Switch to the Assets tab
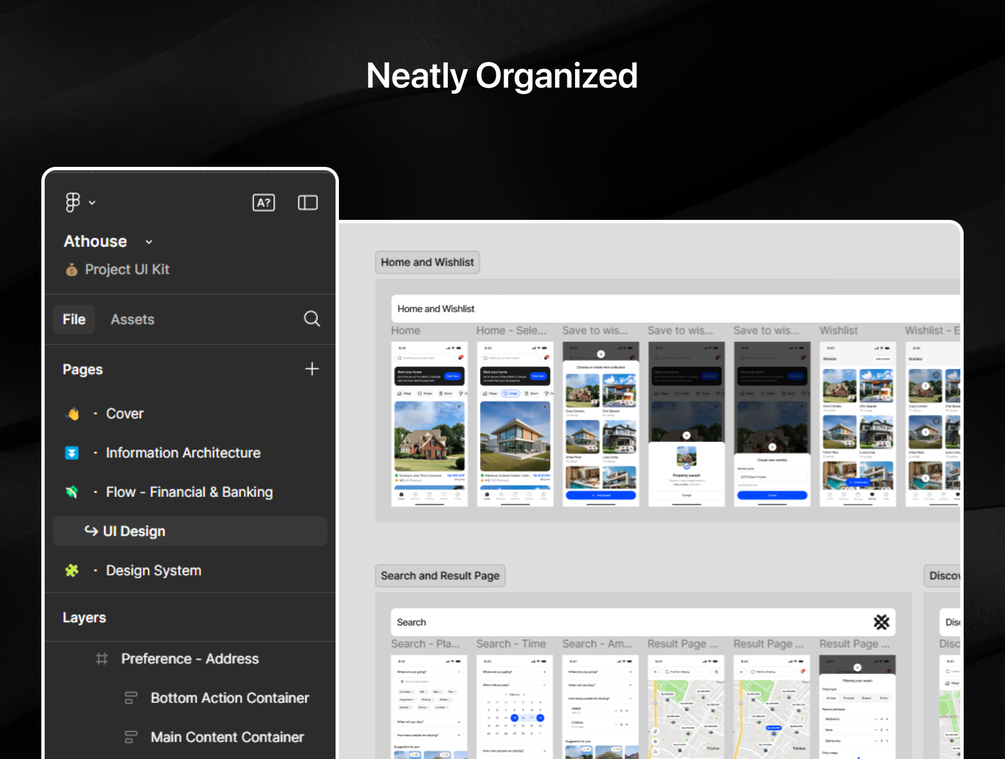Screen dimensions: 1005x759 [x=132, y=319]
